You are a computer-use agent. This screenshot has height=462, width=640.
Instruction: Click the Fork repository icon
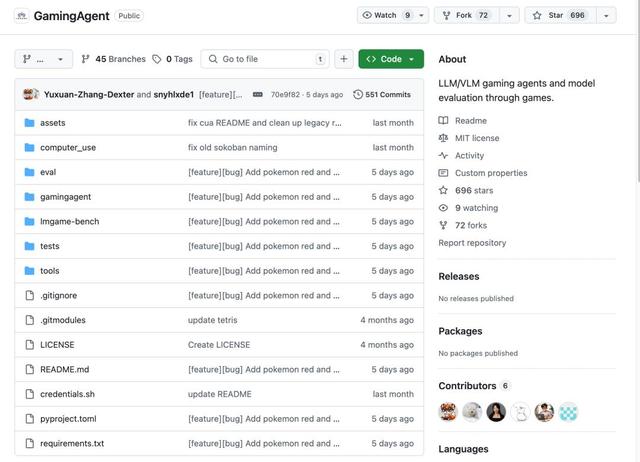[447, 16]
